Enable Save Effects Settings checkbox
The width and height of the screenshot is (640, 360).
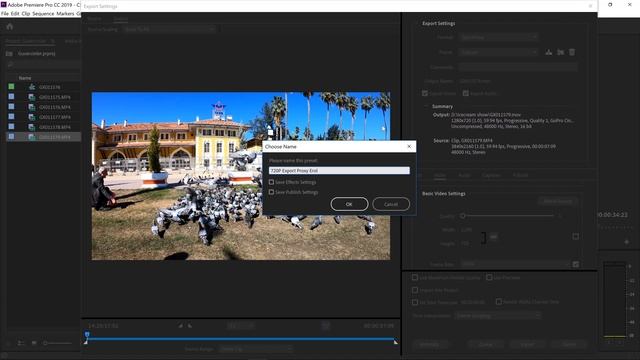(x=271, y=182)
